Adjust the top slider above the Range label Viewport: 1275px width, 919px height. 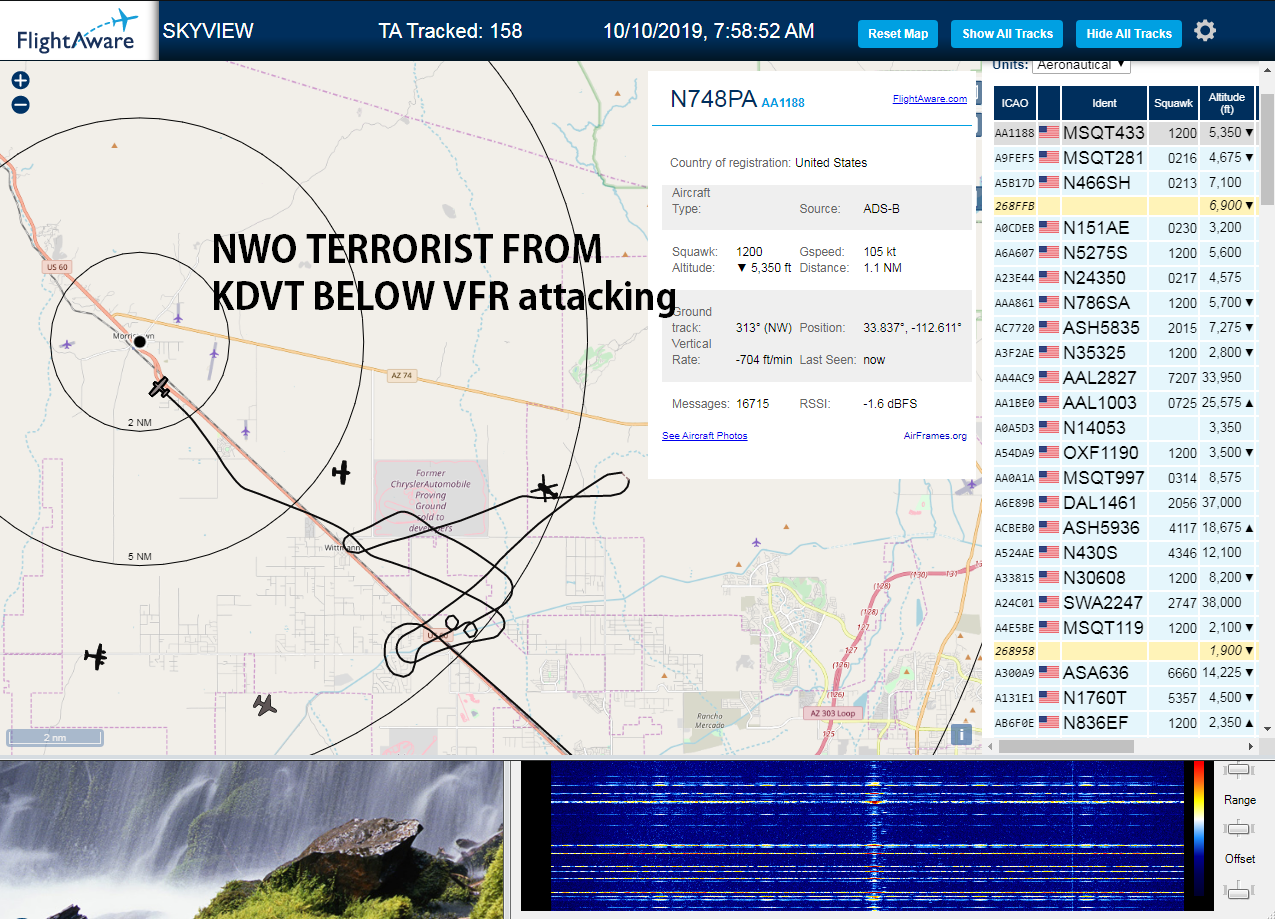[x=1239, y=769]
